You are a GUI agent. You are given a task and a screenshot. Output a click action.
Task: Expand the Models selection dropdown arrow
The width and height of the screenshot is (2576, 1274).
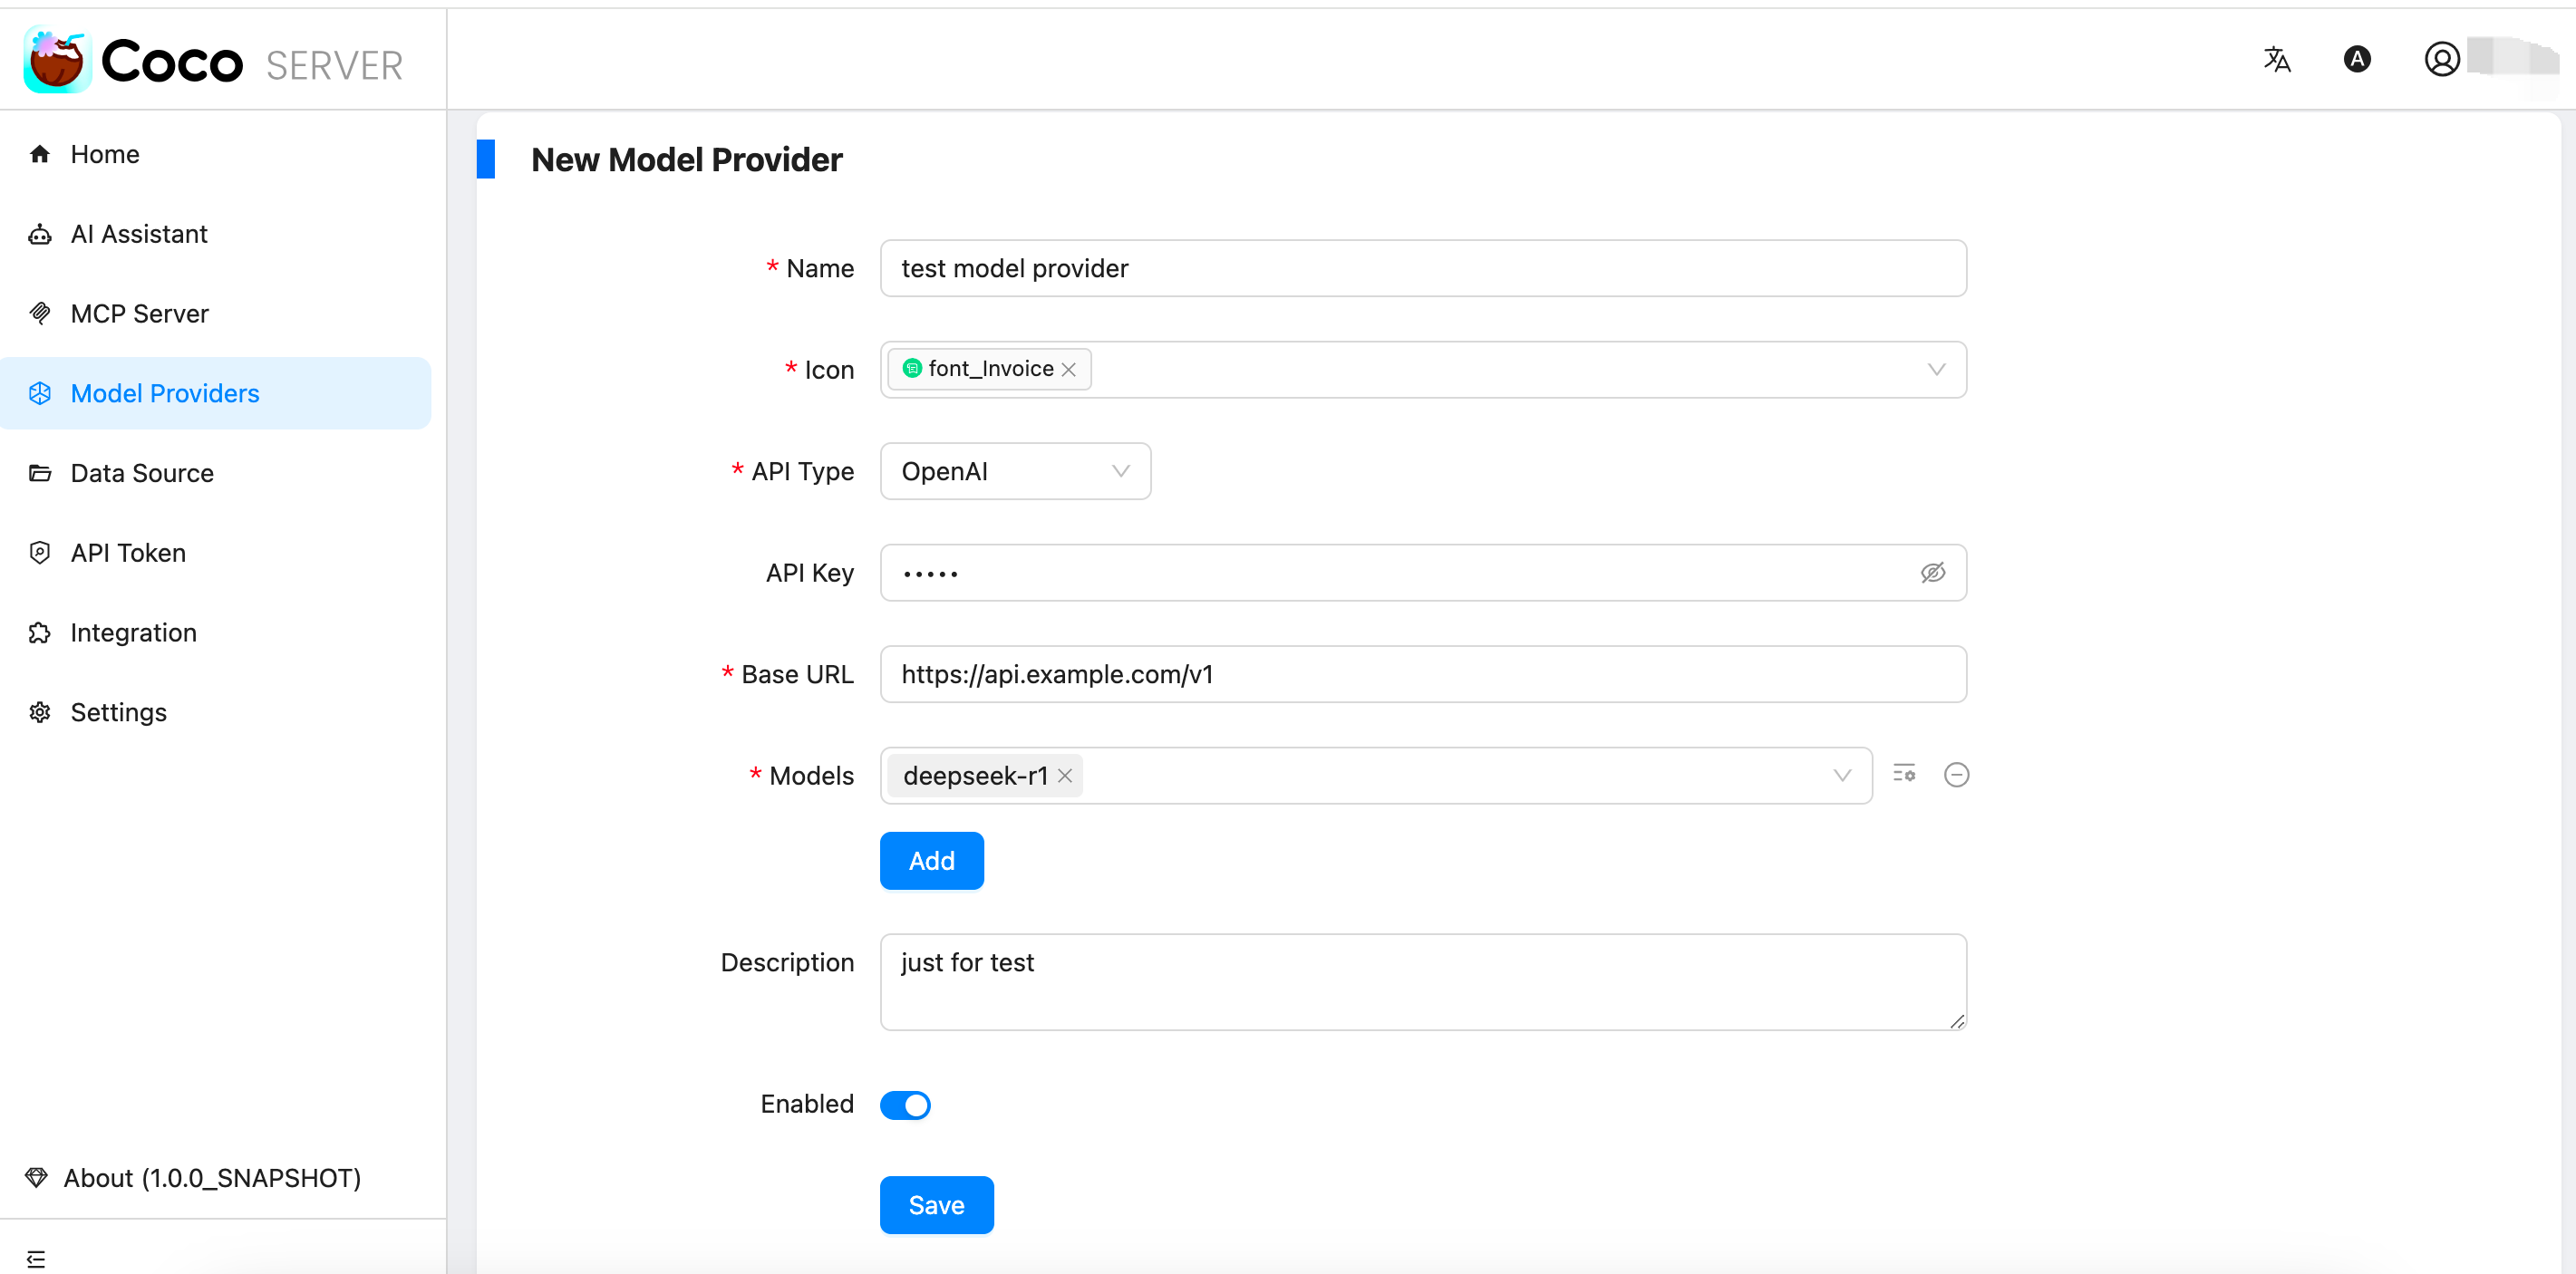pos(1843,776)
